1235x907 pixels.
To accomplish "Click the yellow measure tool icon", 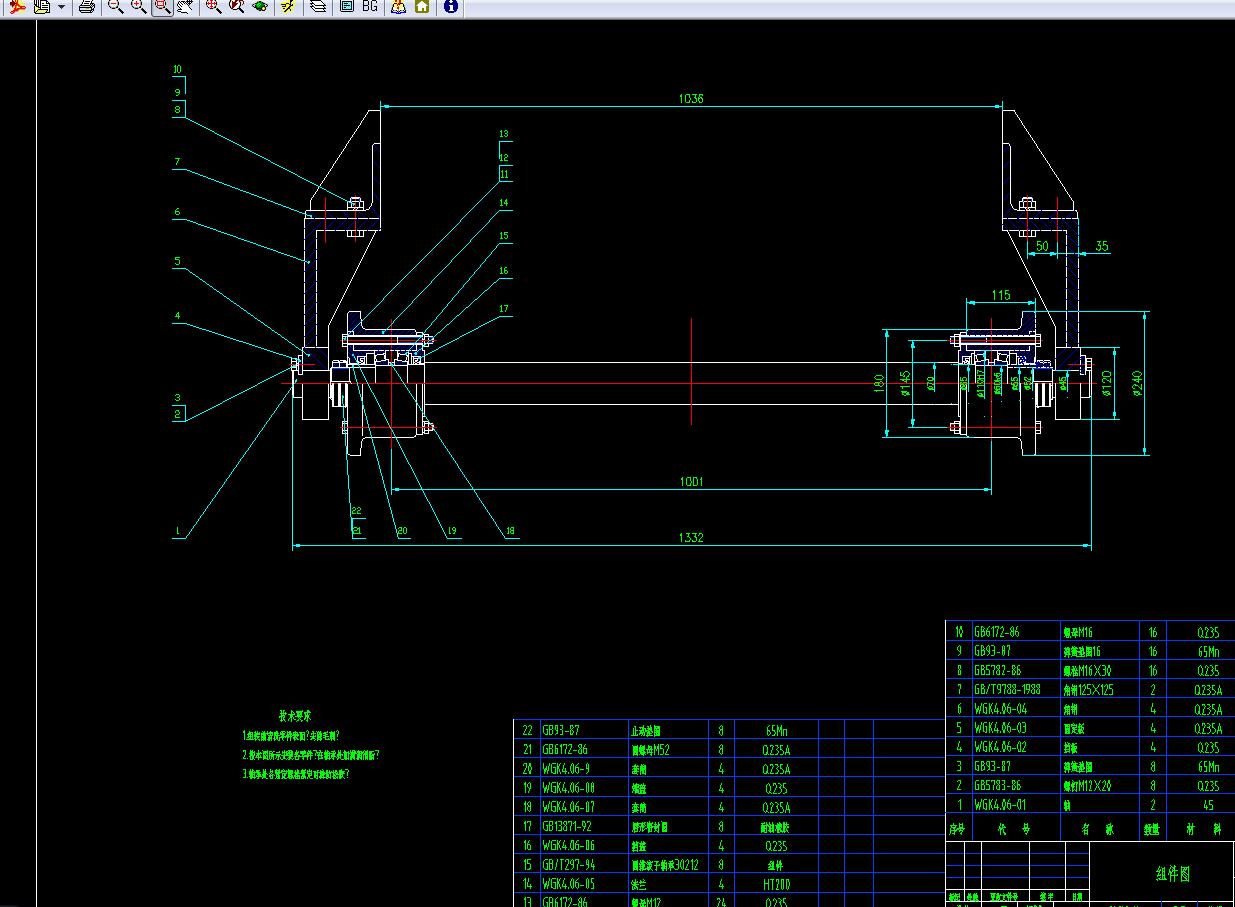I will click(x=288, y=6).
